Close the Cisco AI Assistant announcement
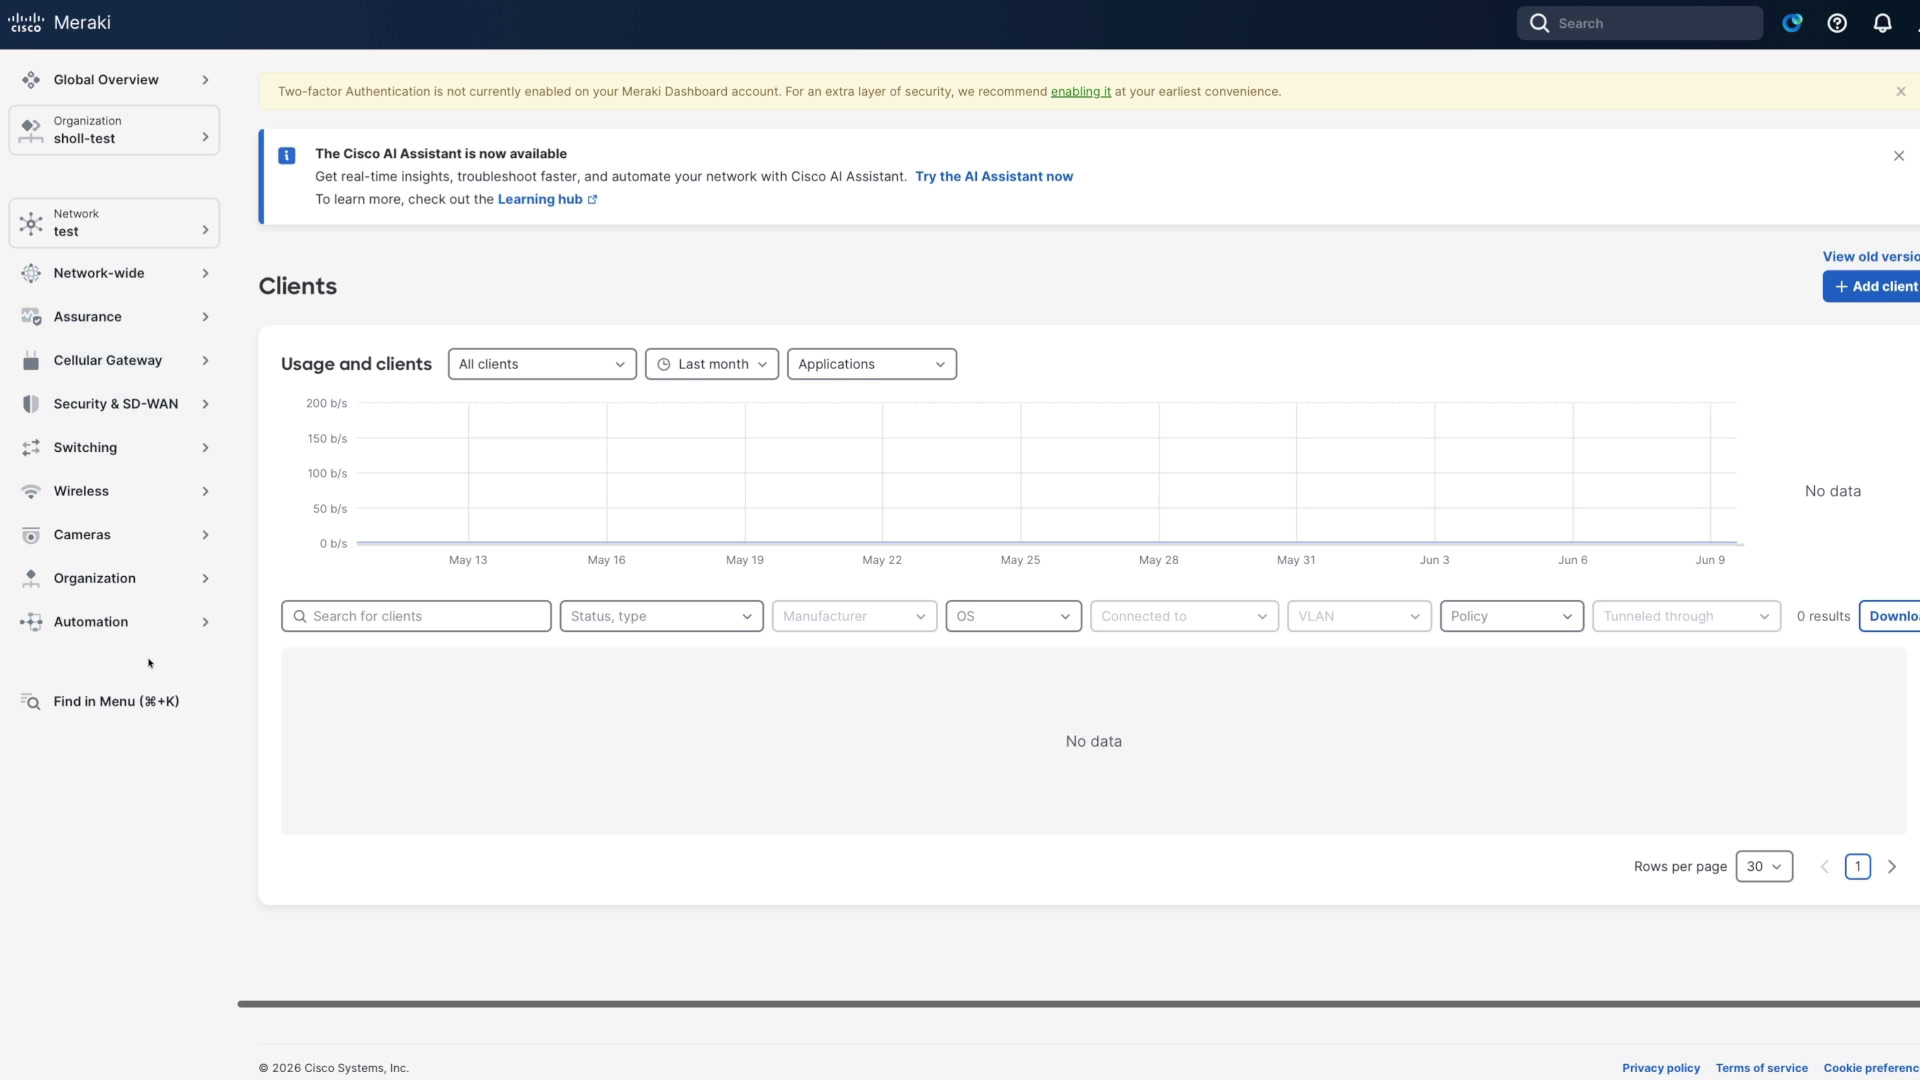 [1898, 156]
